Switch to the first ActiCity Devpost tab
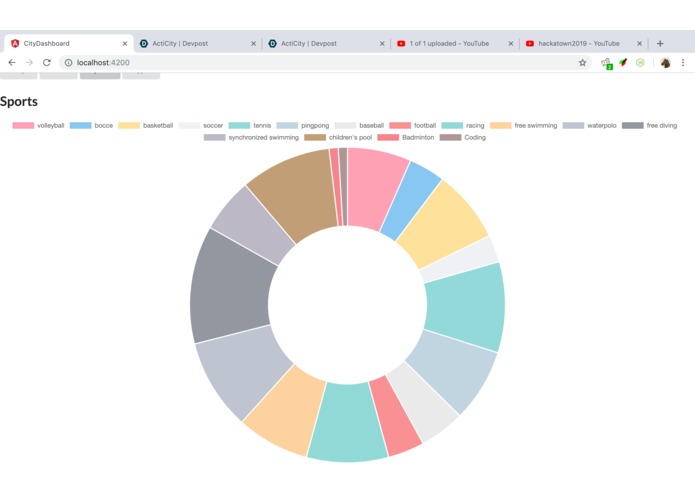Screen dimensions: 695x494 coord(197,43)
